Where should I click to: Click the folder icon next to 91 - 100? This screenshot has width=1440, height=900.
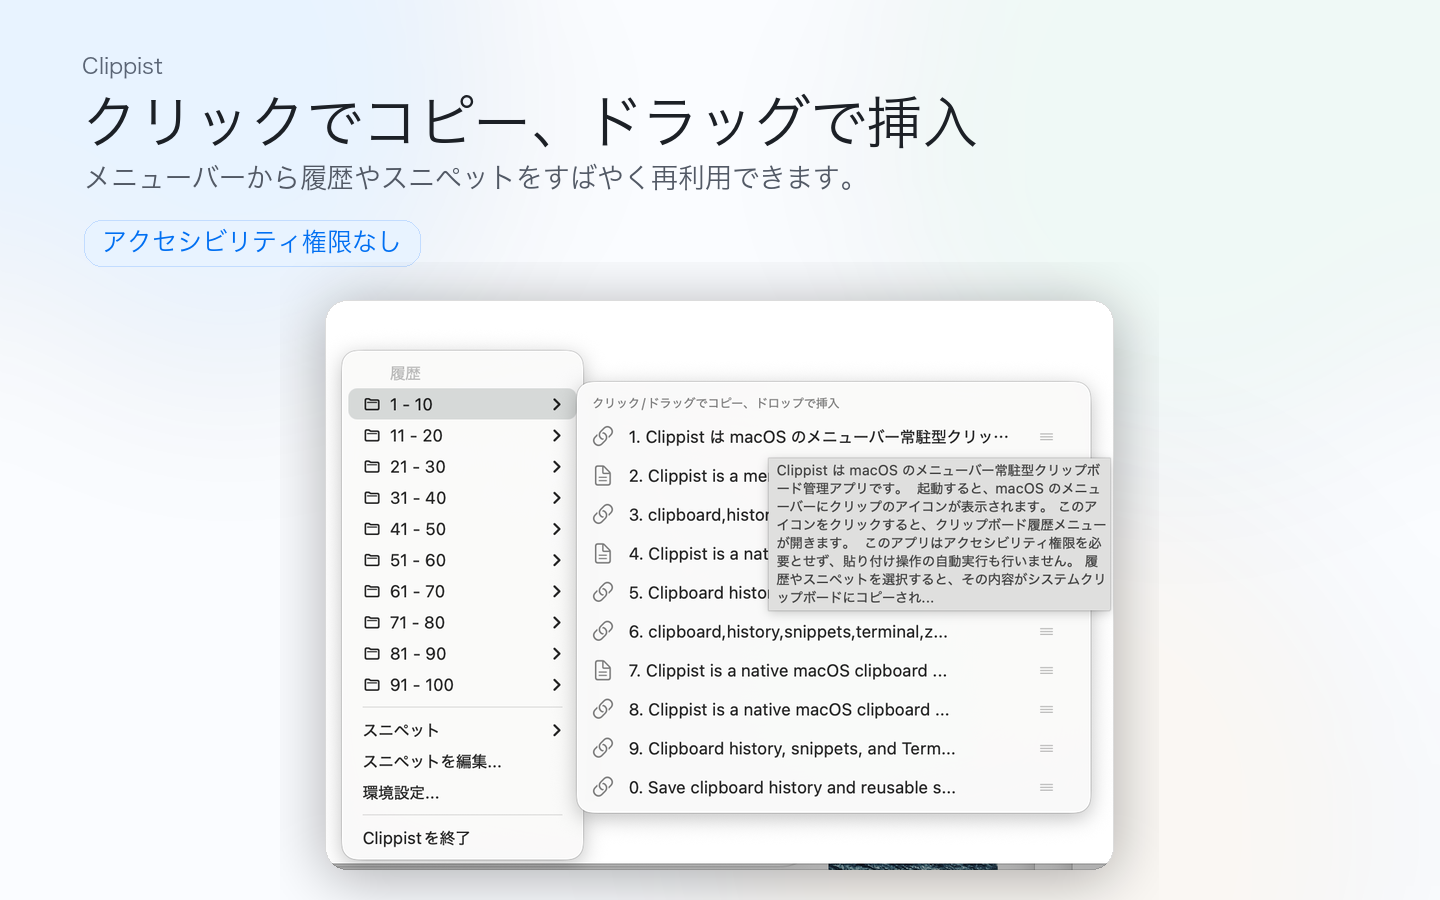point(372,684)
